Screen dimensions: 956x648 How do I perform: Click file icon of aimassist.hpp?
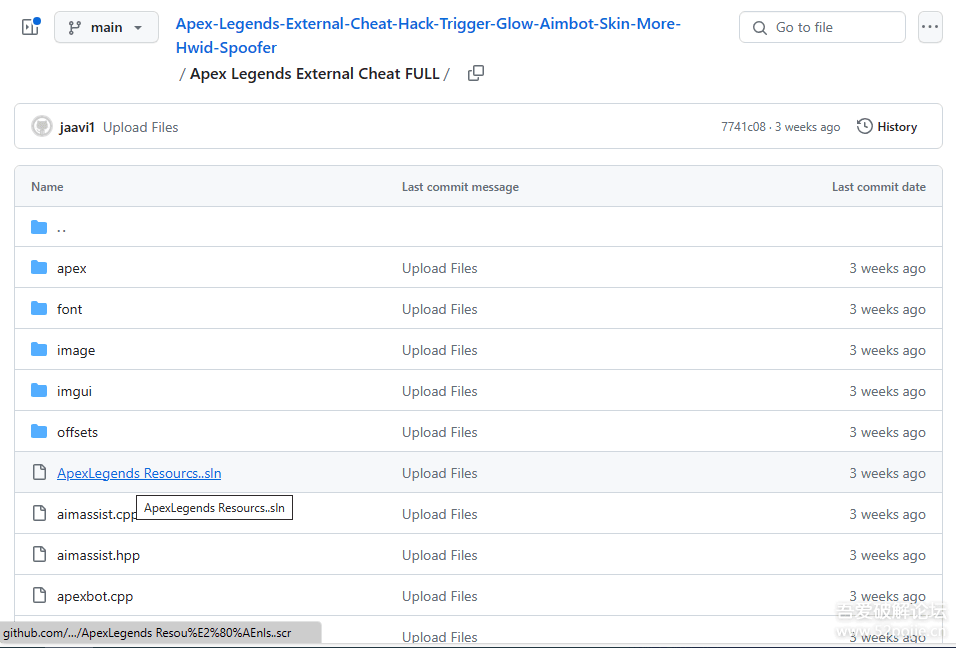(39, 554)
